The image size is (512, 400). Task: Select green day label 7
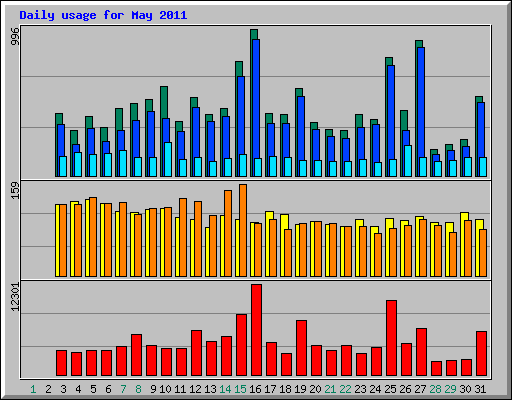[123, 389]
